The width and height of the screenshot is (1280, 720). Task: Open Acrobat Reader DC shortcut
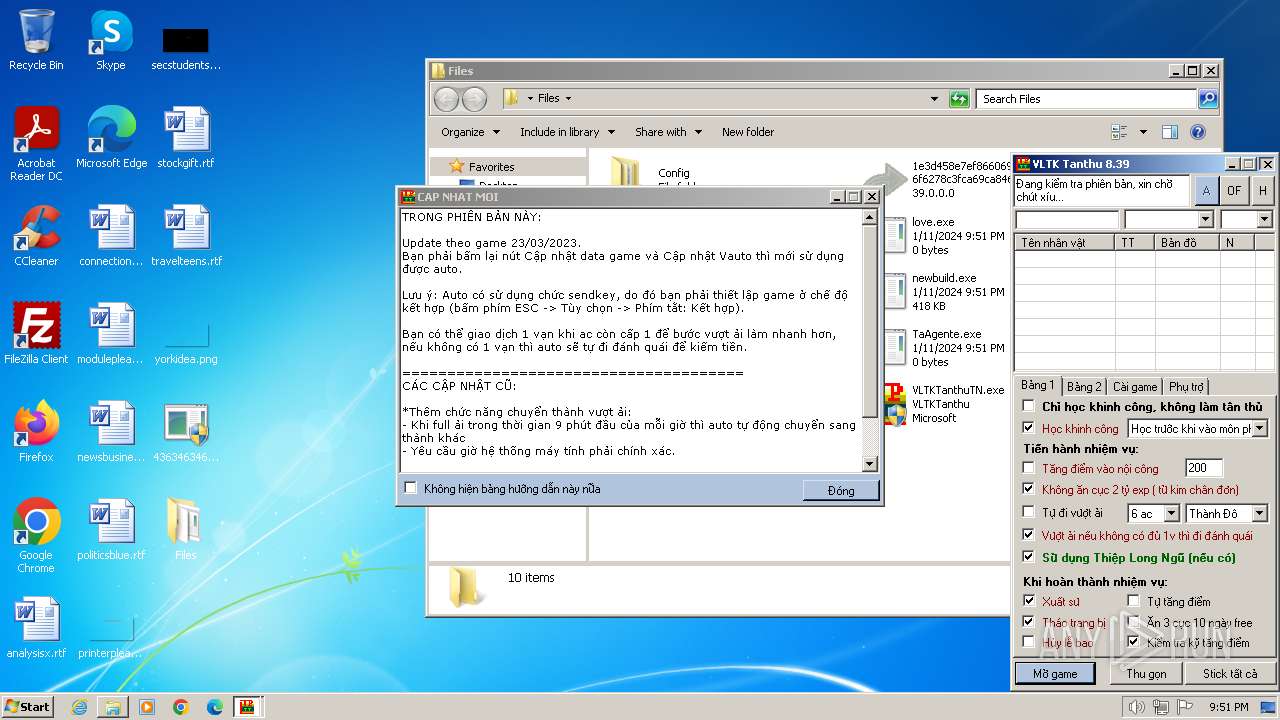click(x=36, y=143)
